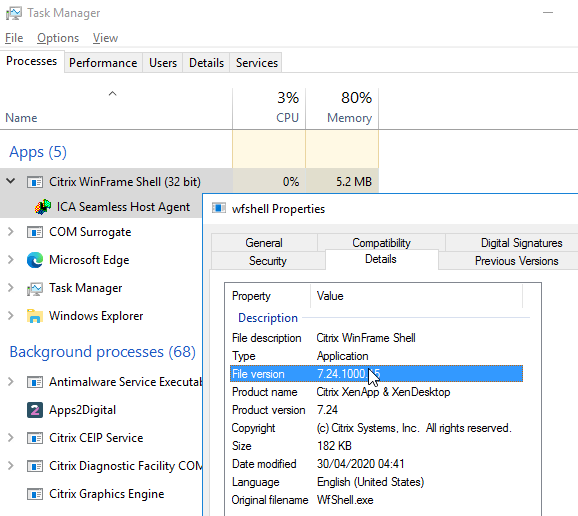This screenshot has width=578, height=516.
Task: Select the Copyright property row
Action: click(376, 428)
